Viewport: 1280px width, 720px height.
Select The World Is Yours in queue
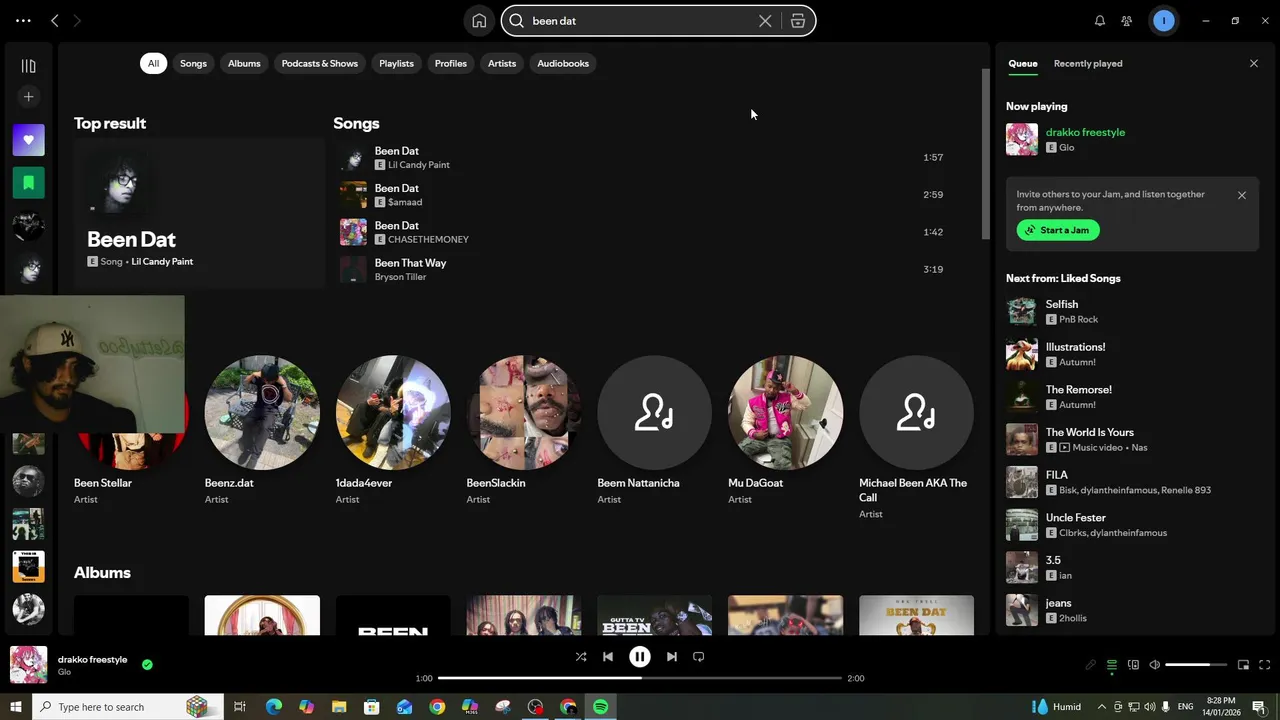[x=1131, y=439]
